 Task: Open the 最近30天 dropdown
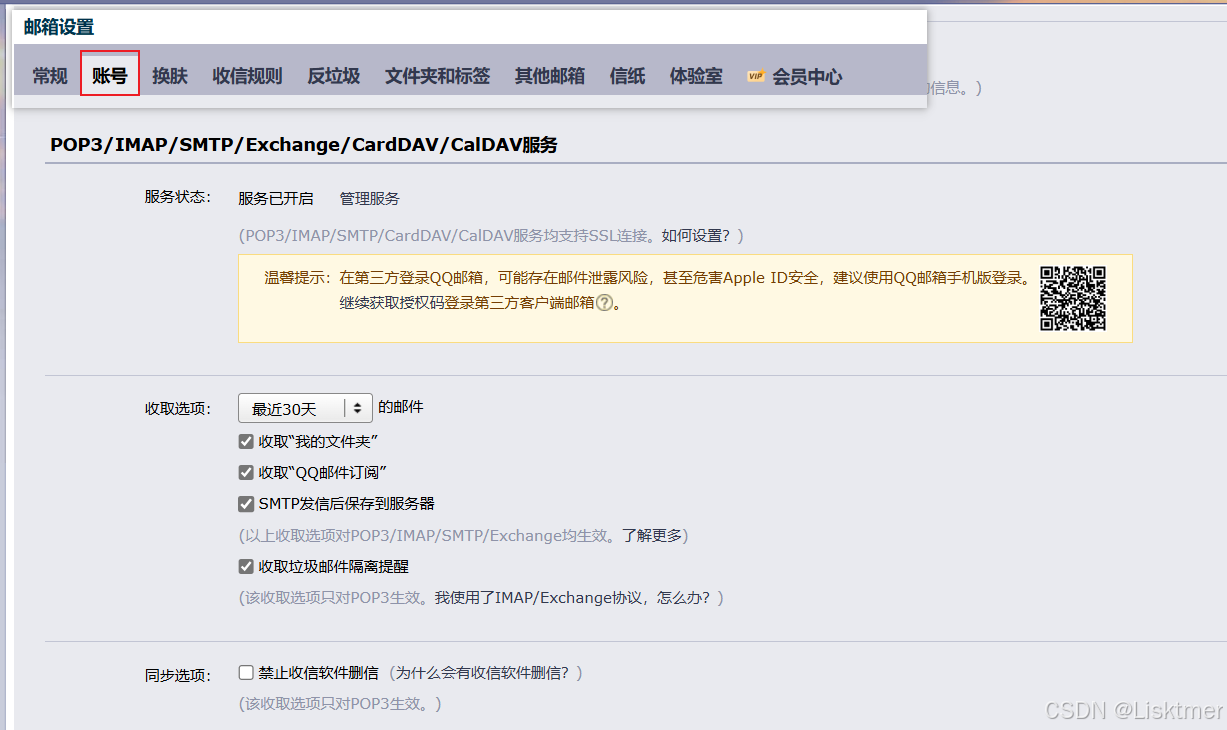click(304, 408)
